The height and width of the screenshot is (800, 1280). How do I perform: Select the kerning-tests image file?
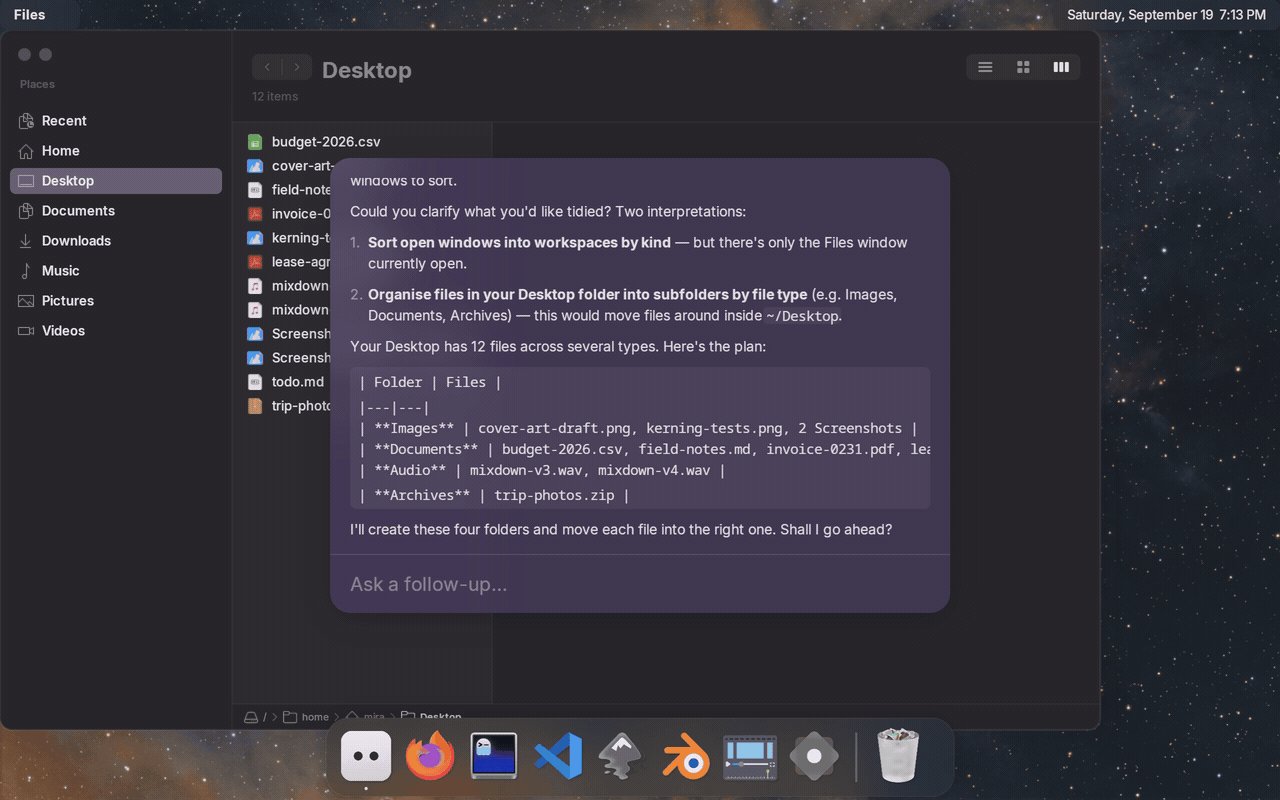coord(288,238)
